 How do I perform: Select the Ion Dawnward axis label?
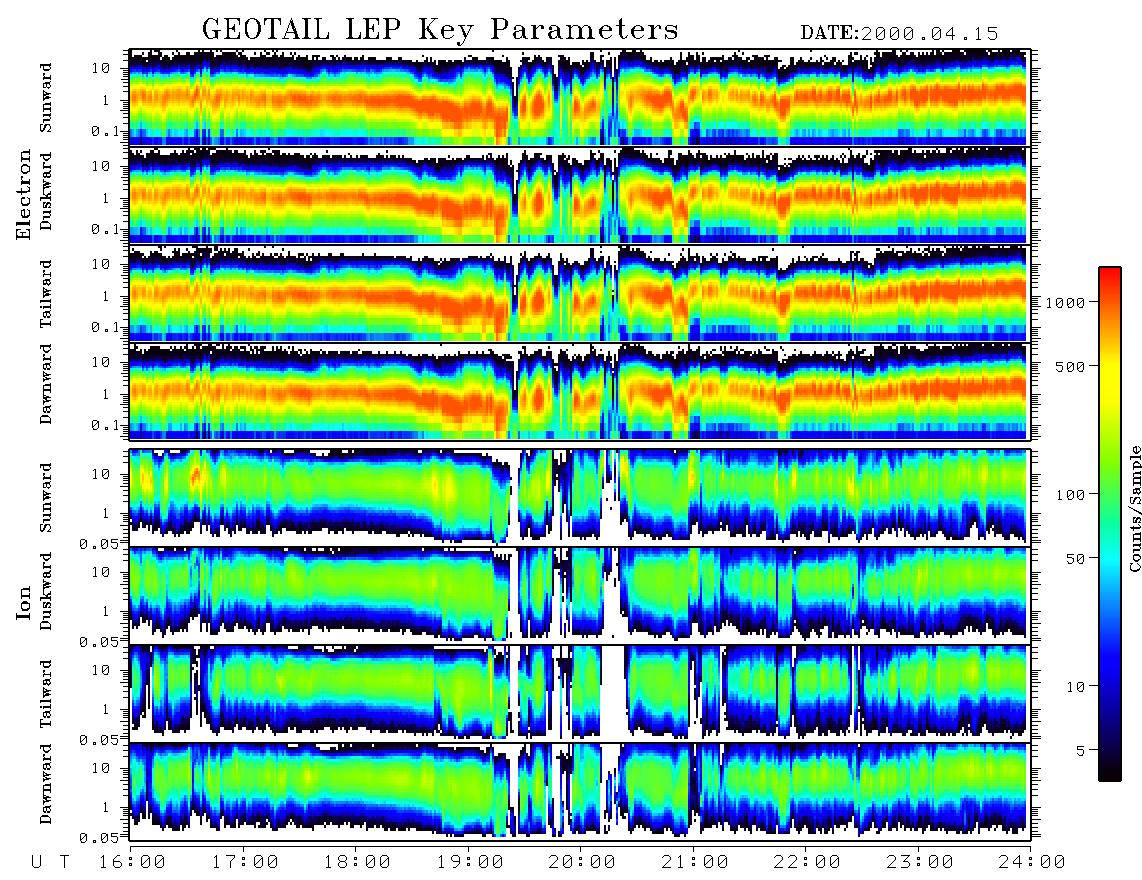tap(46, 784)
